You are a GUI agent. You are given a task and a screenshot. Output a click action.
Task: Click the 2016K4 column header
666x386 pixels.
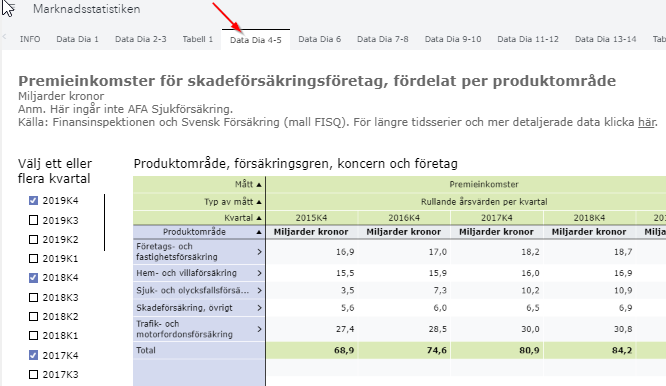pos(404,218)
